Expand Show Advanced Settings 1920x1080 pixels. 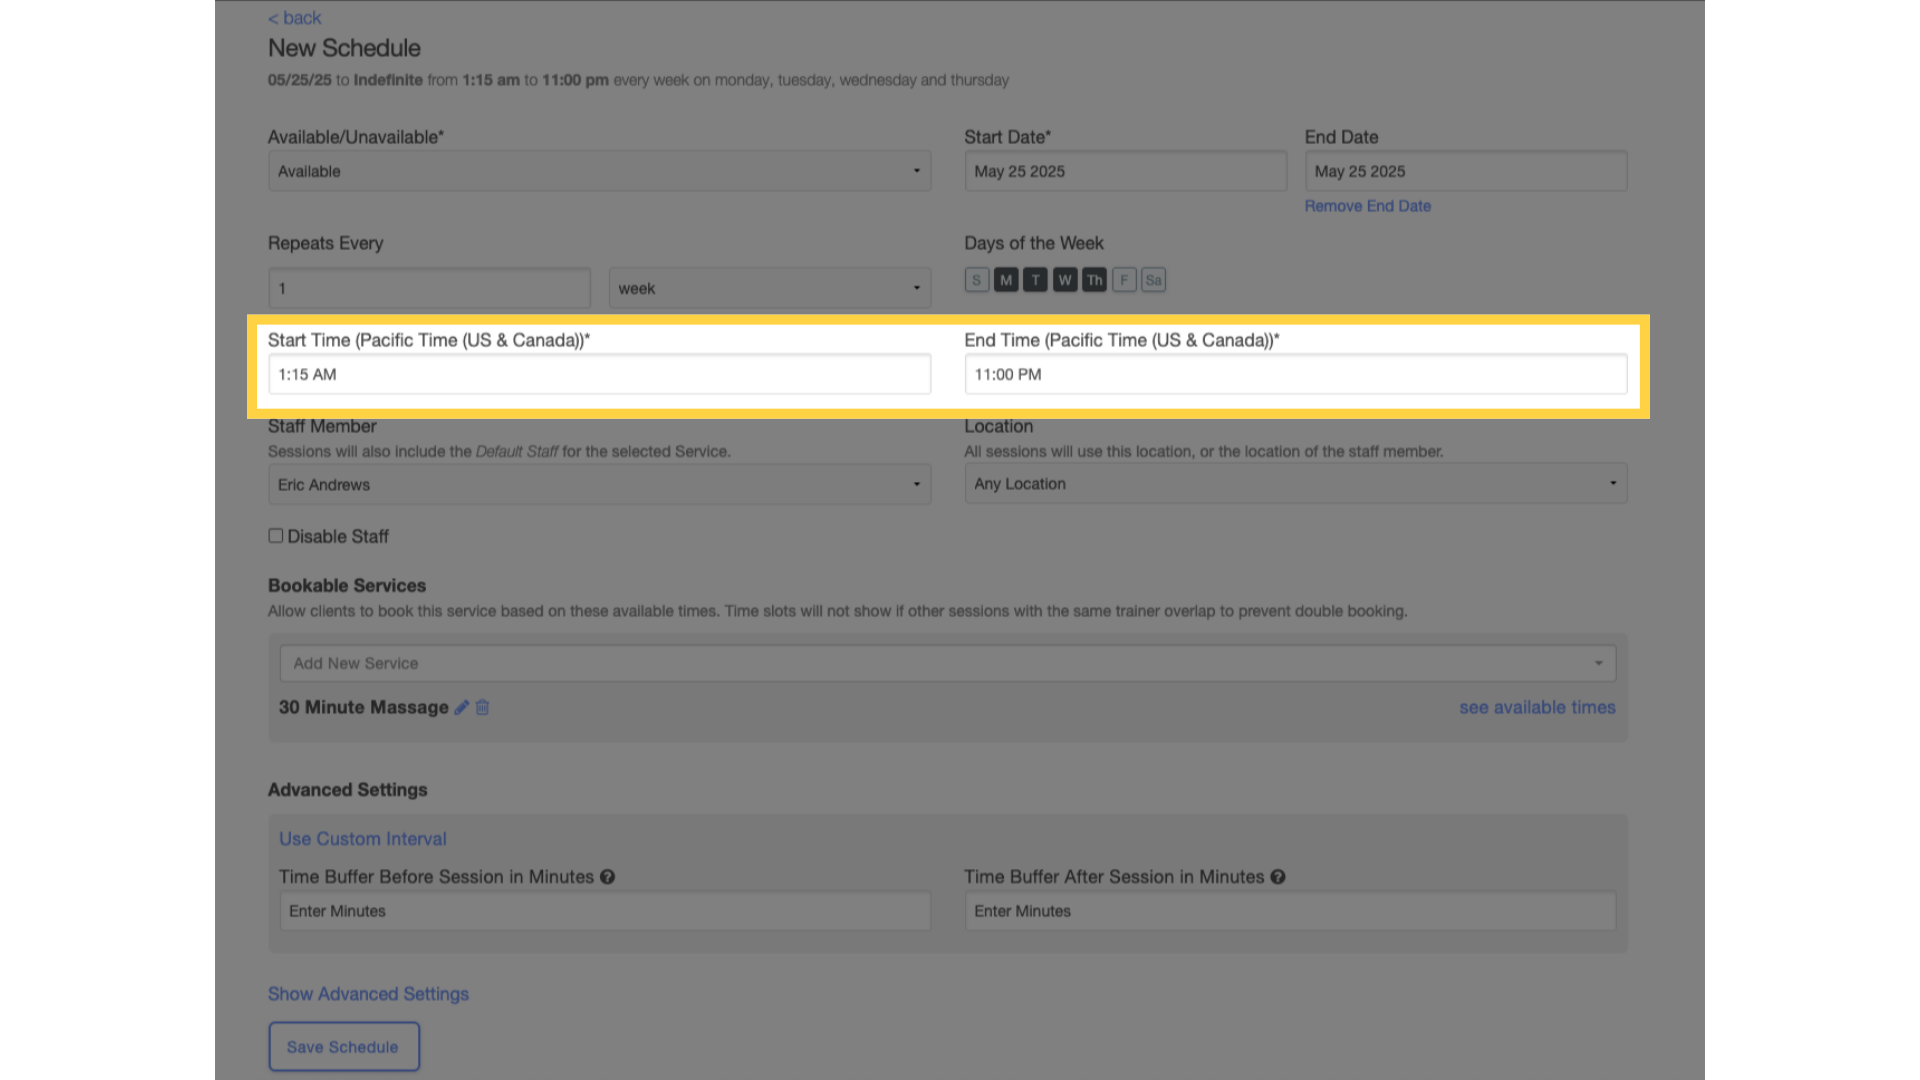[368, 994]
